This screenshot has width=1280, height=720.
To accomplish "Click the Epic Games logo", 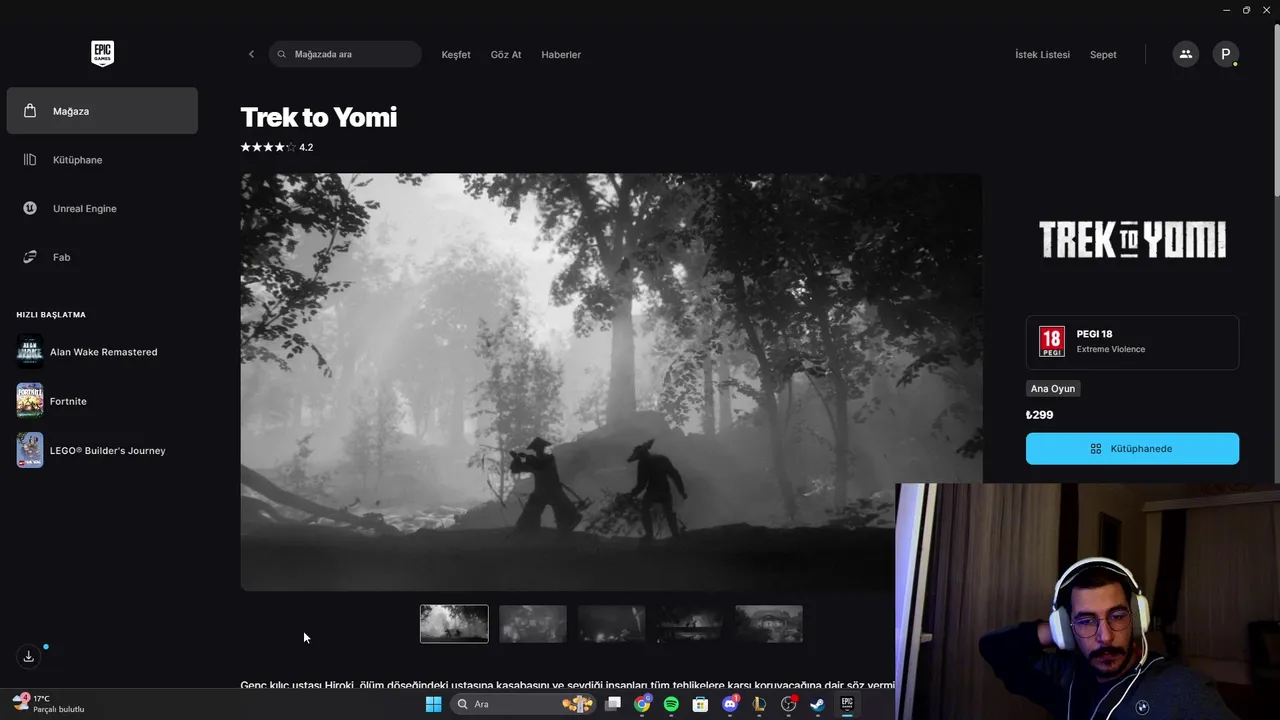I will click(102, 53).
